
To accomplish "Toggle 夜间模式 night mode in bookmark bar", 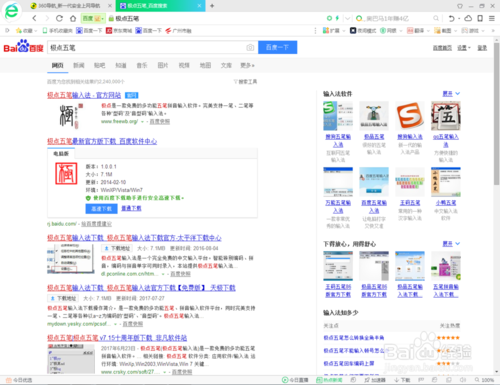I will pyautogui.click(x=363, y=31).
